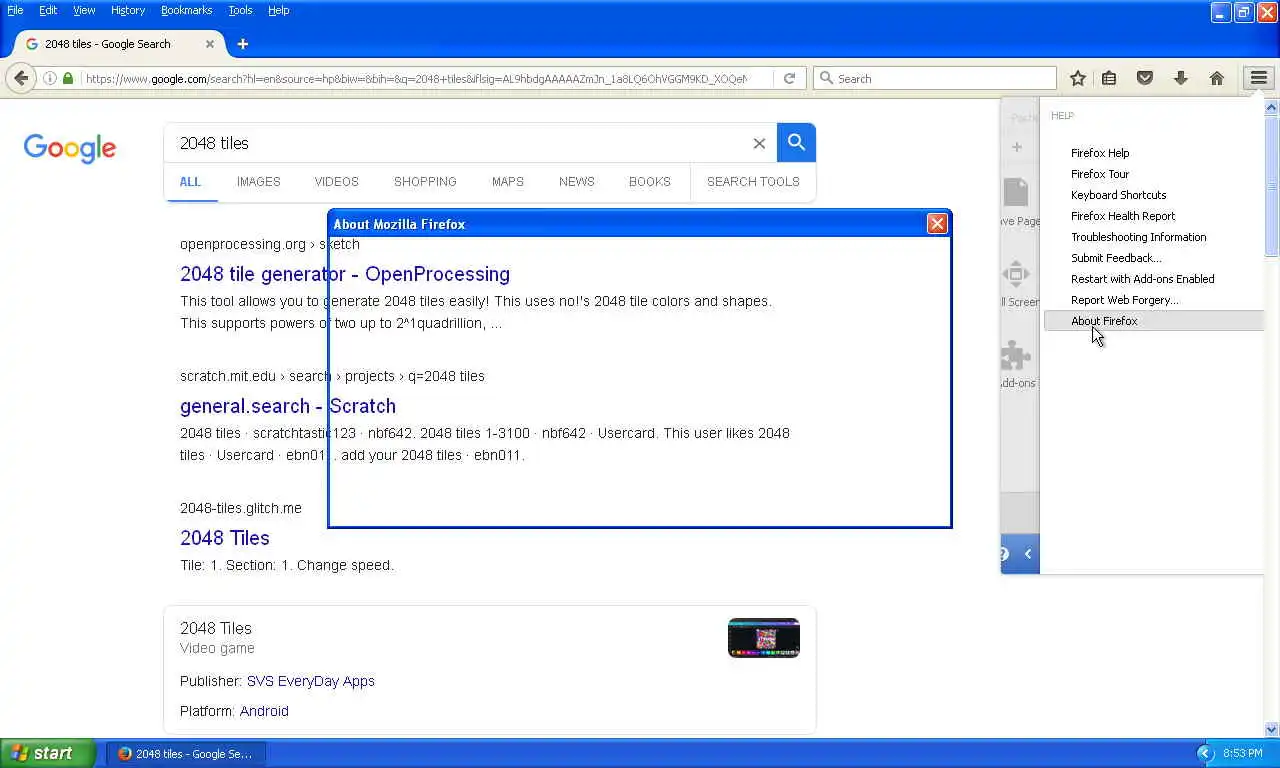Viewport: 1280px width, 768px height.
Task: Click the blue Google search magnifier button
Action: tap(796, 143)
